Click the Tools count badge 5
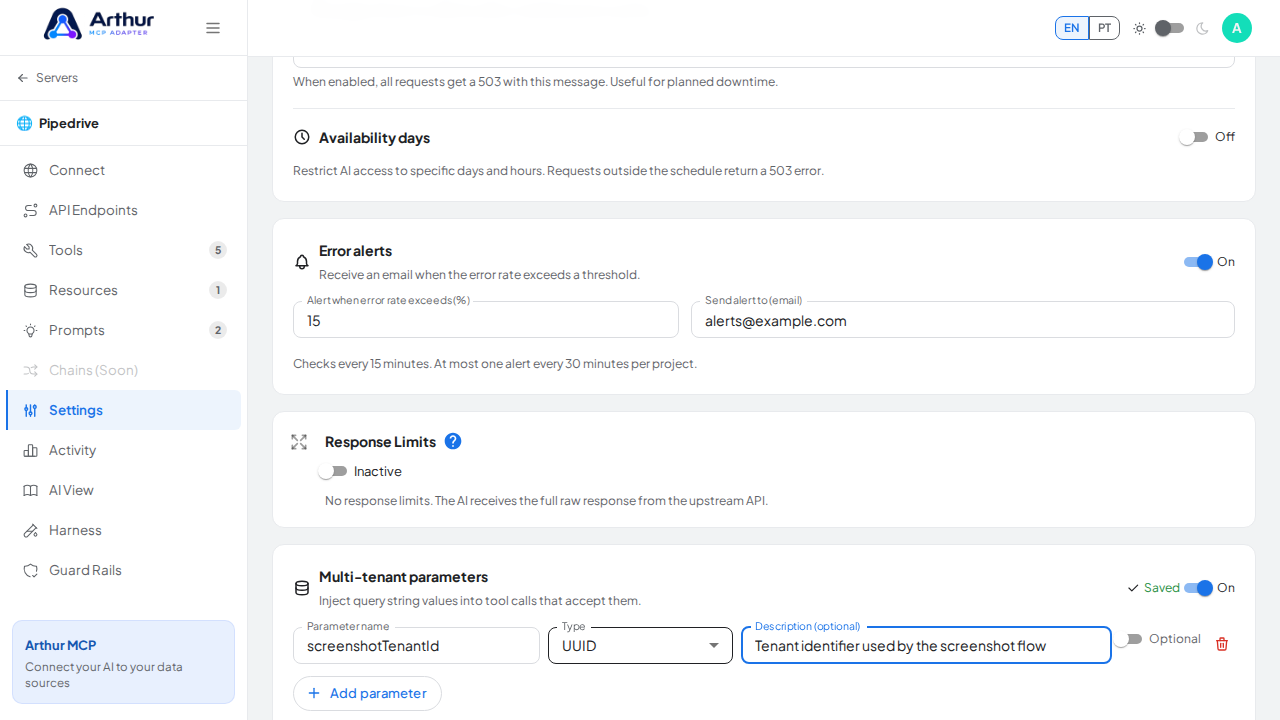1280x720 pixels. coord(218,250)
